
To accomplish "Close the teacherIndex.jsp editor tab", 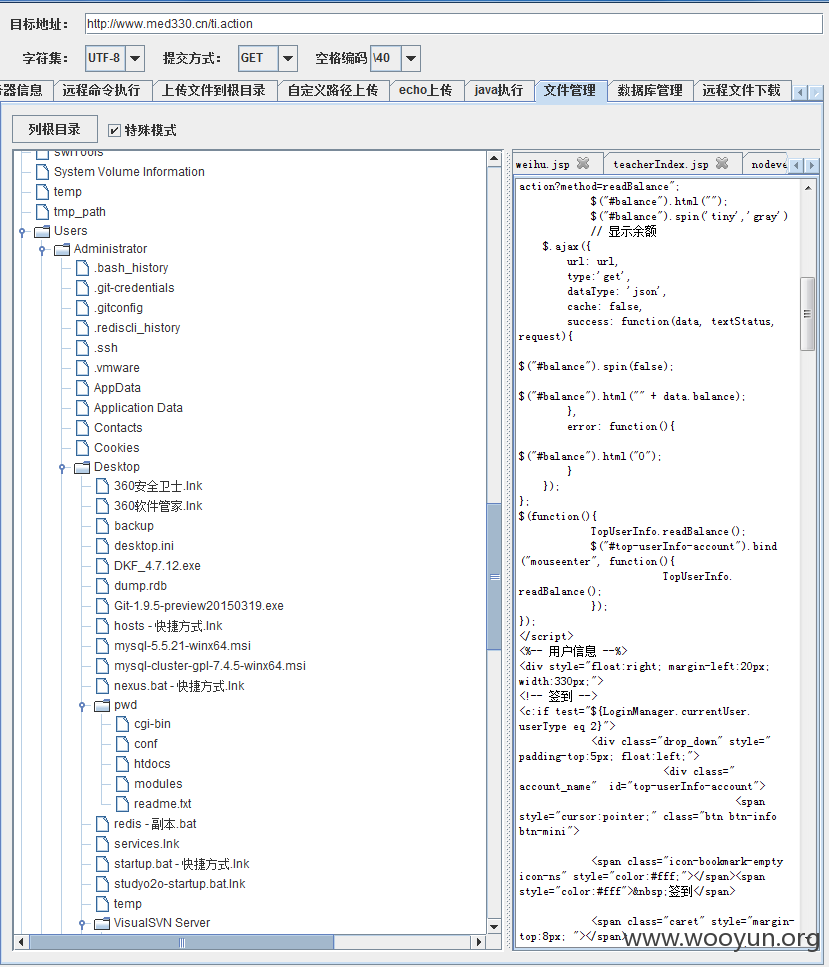I will pyautogui.click(x=722, y=163).
